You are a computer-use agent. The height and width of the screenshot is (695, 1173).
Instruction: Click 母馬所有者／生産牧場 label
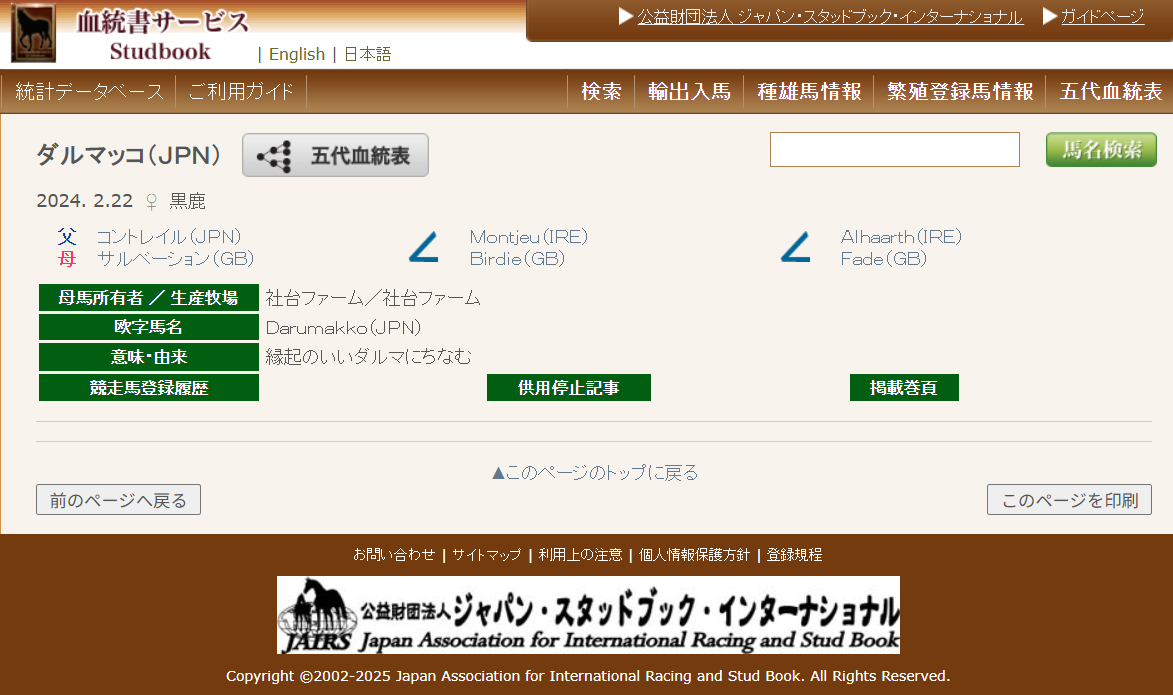[x=149, y=298]
